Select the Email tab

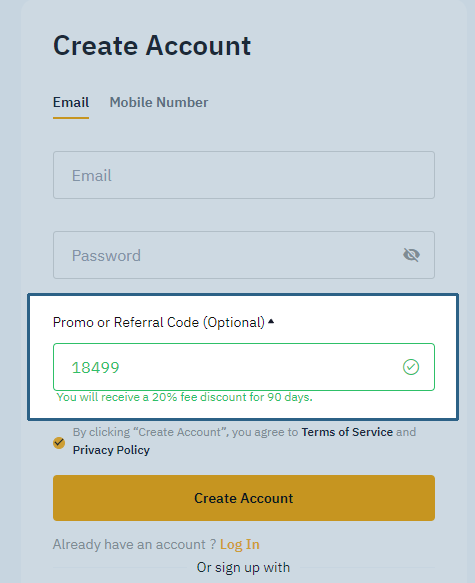point(71,102)
